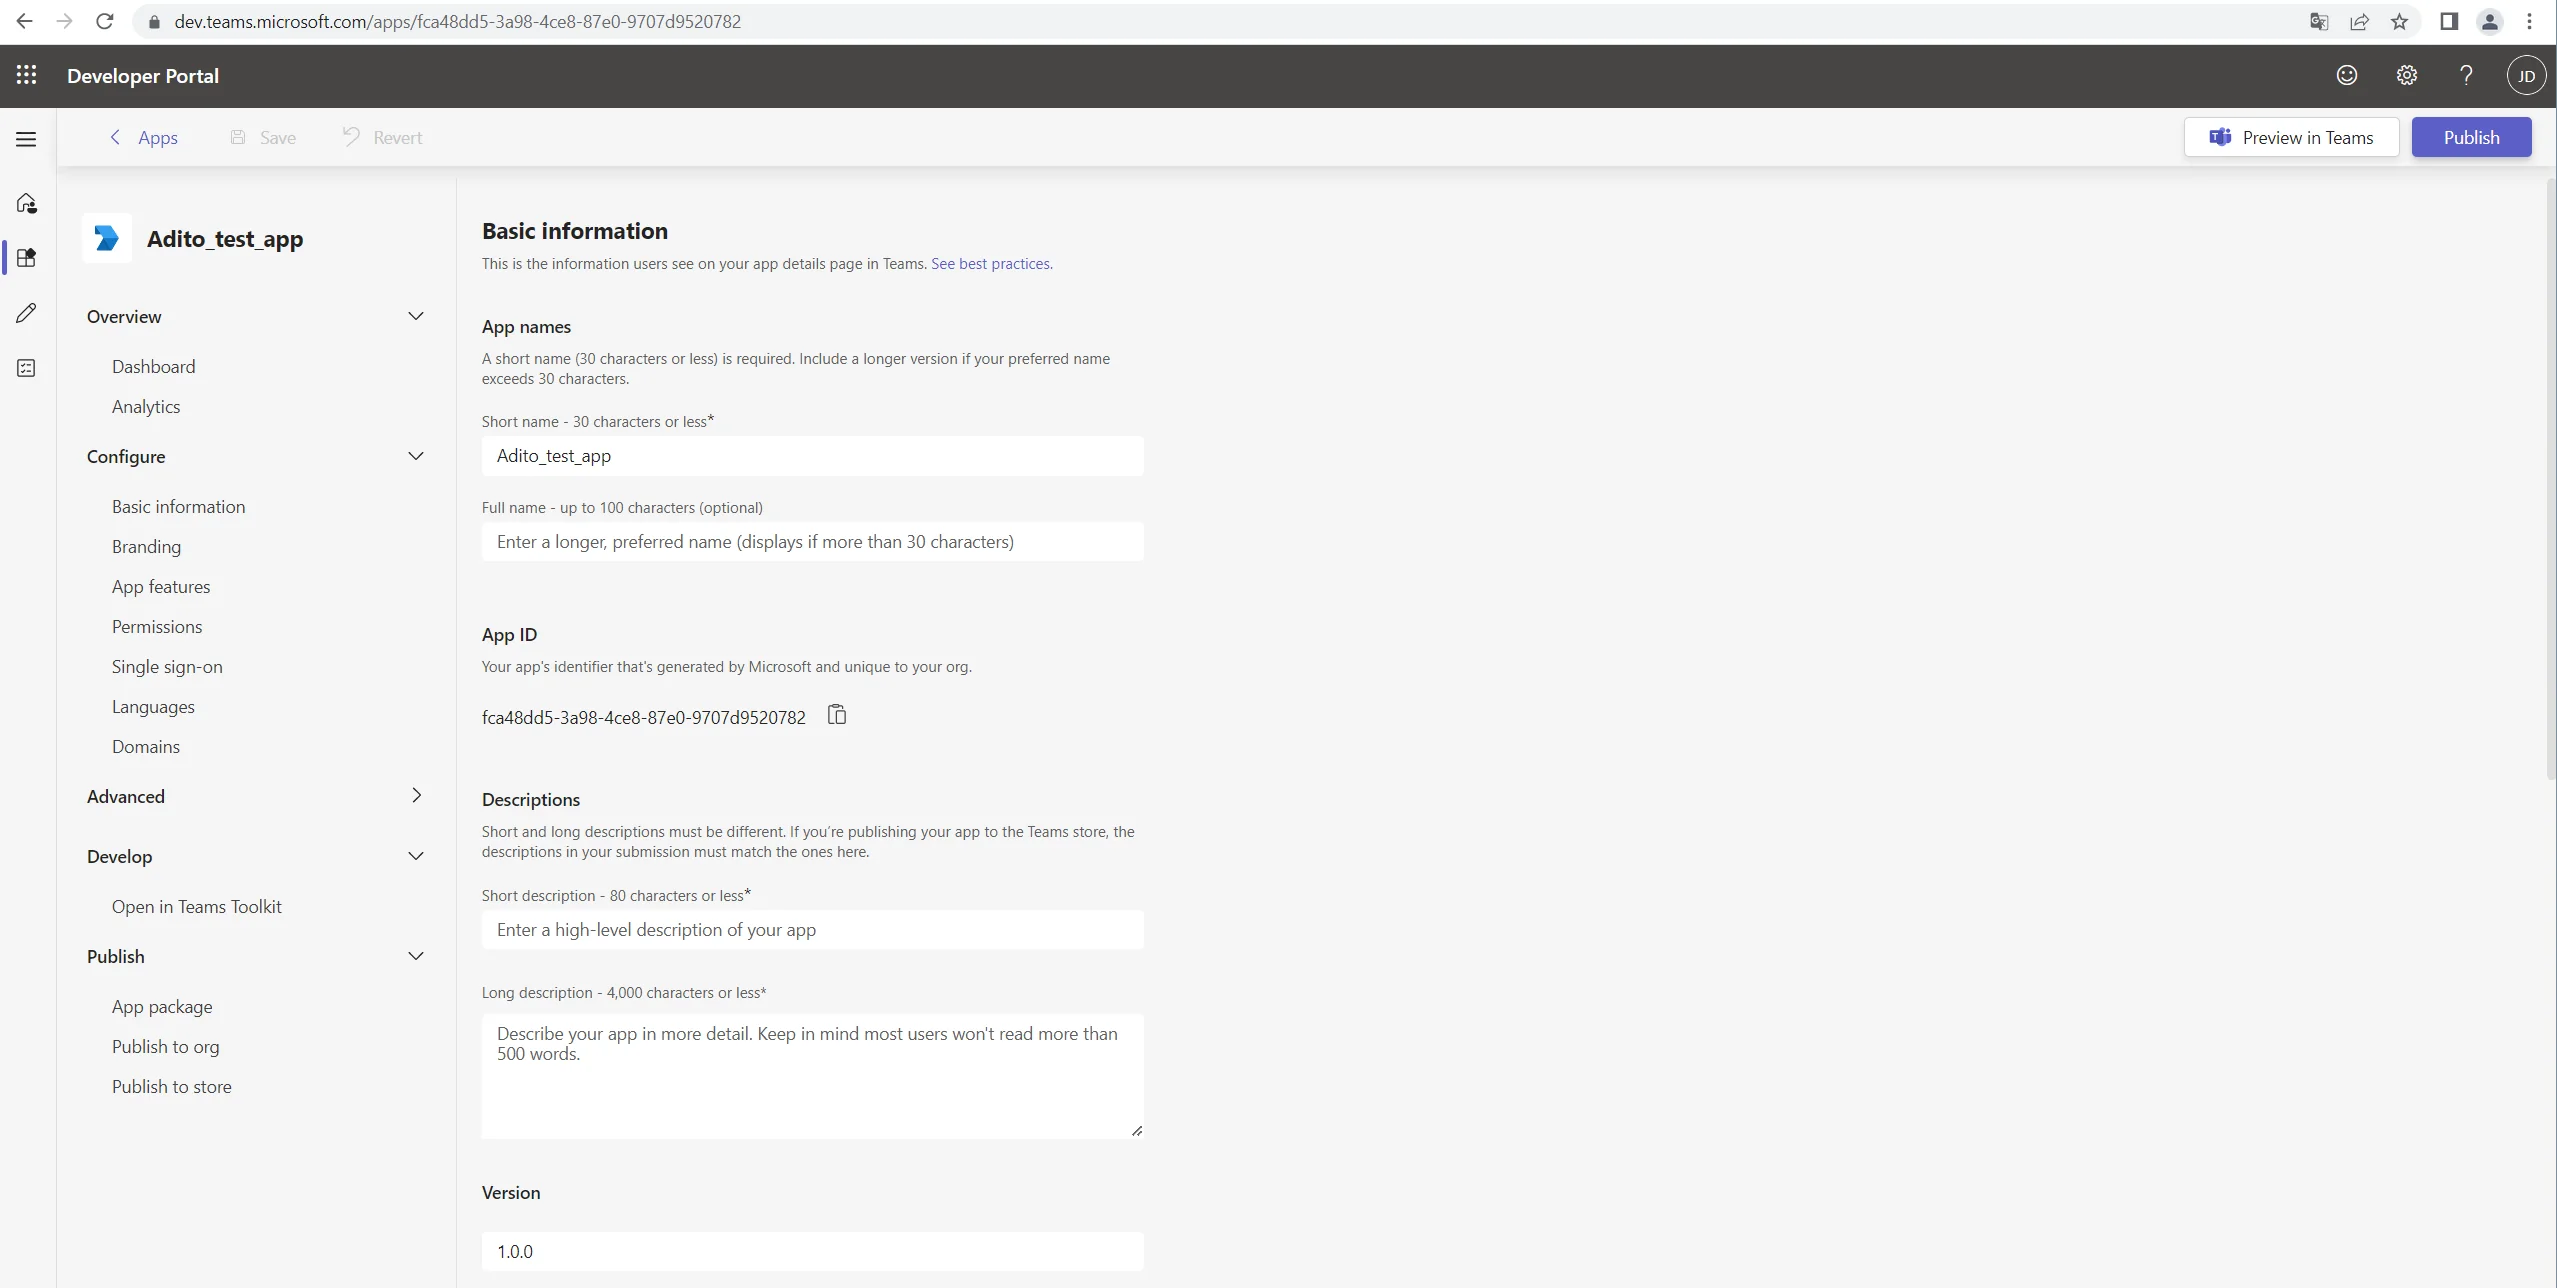Viewport: 2557px width, 1288px height.
Task: Open the Apps sidebar icon
Action: pos(27,257)
